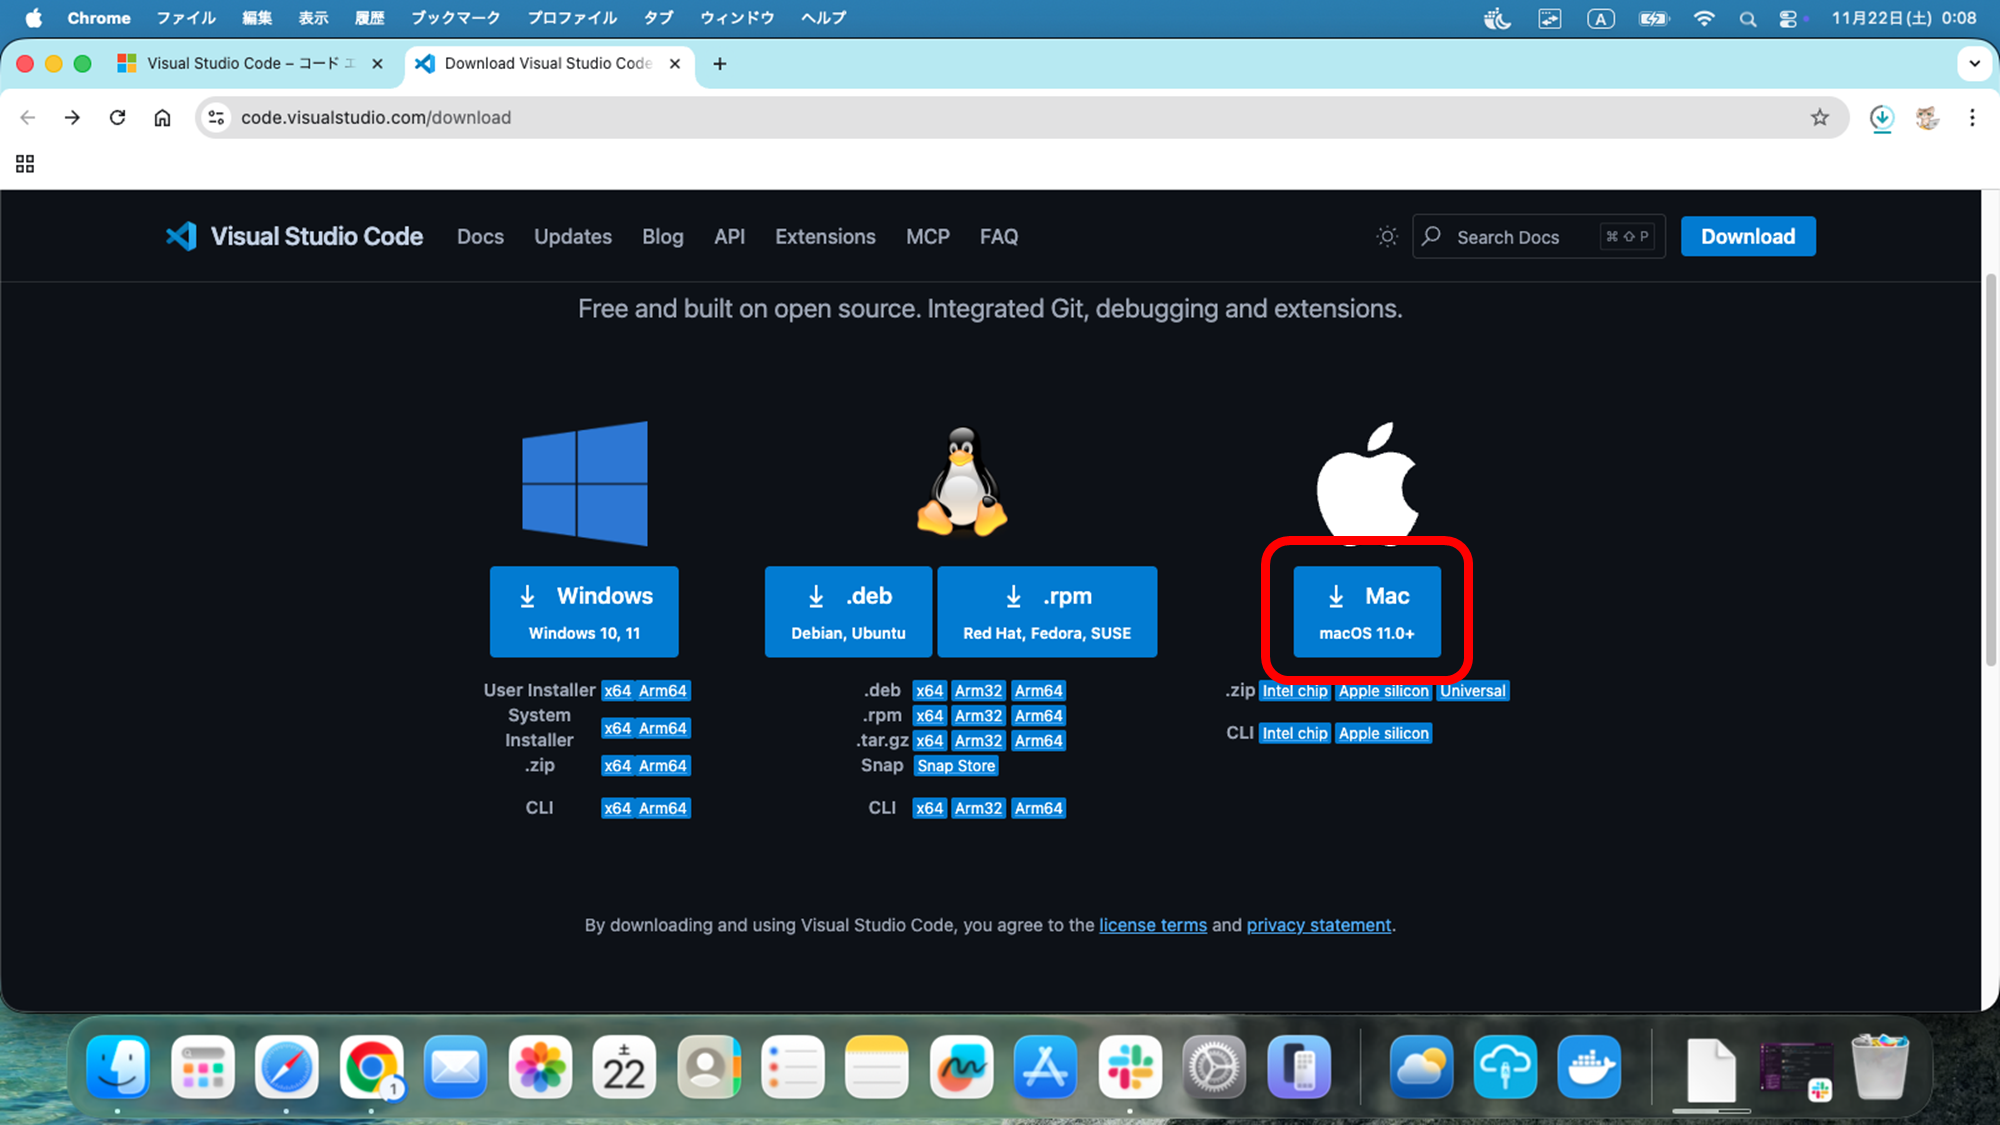
Task: Click the Chrome profile avatar icon
Action: (1926, 117)
